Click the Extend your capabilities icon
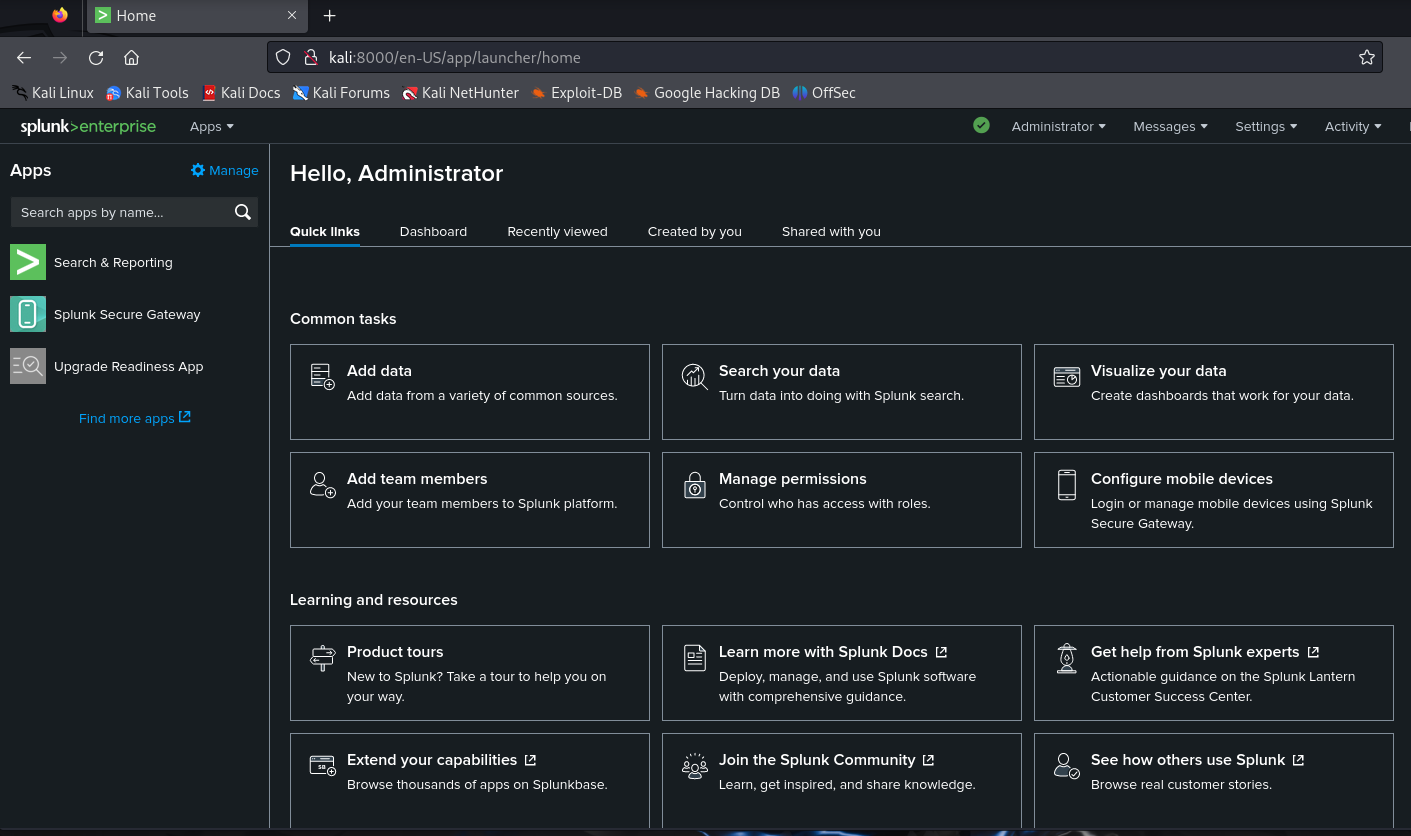The image size is (1411, 836). click(x=322, y=765)
